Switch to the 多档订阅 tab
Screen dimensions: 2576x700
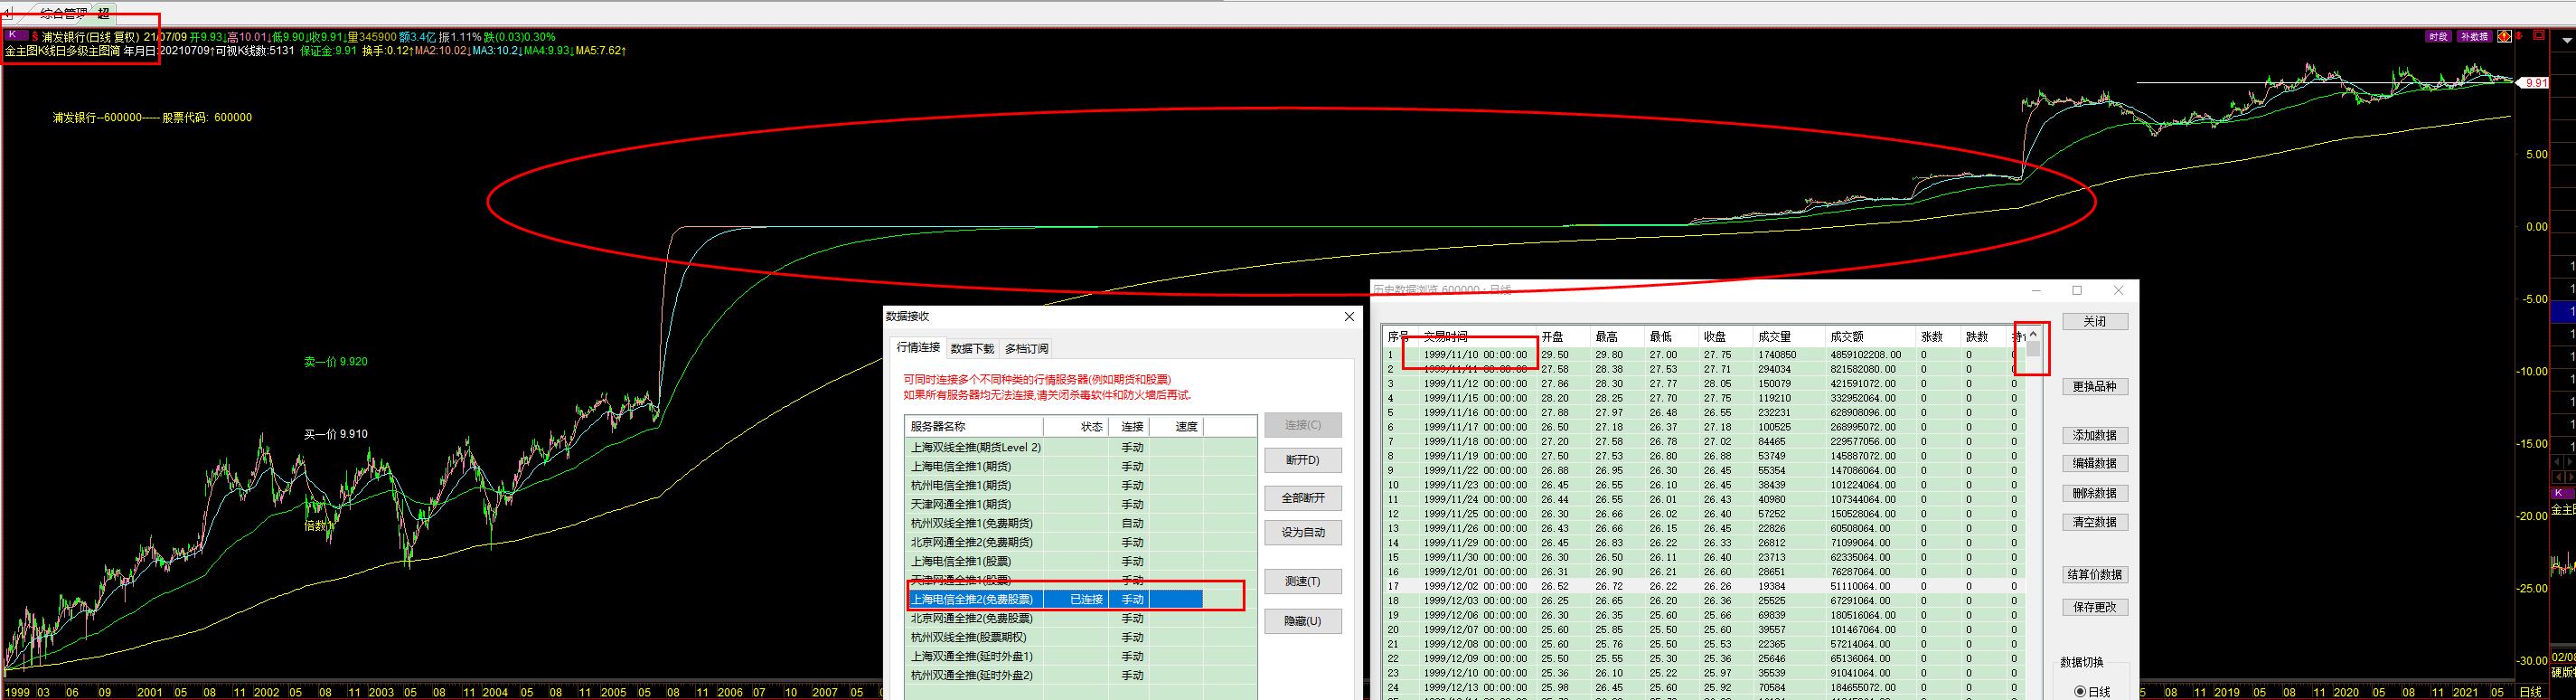click(x=1027, y=349)
